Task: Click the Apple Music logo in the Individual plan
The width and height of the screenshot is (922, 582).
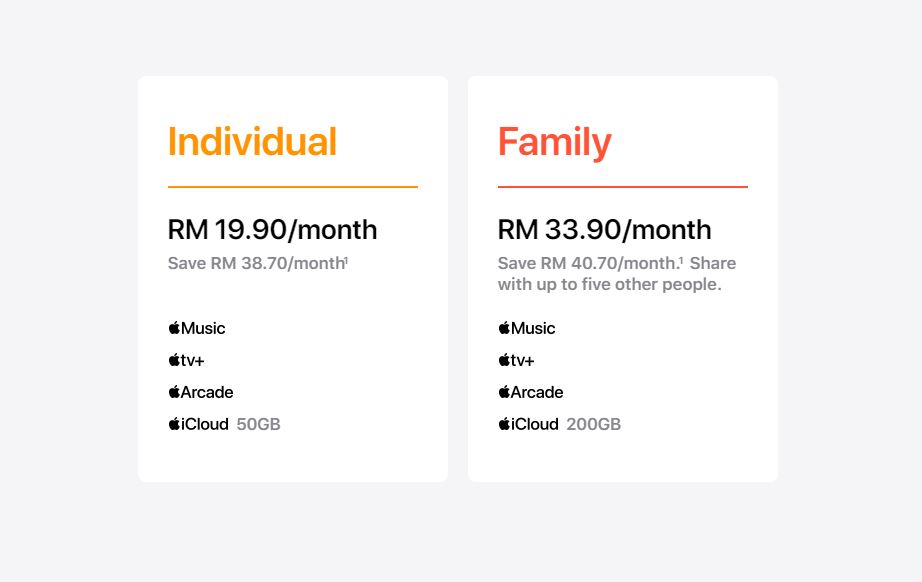Action: (196, 328)
